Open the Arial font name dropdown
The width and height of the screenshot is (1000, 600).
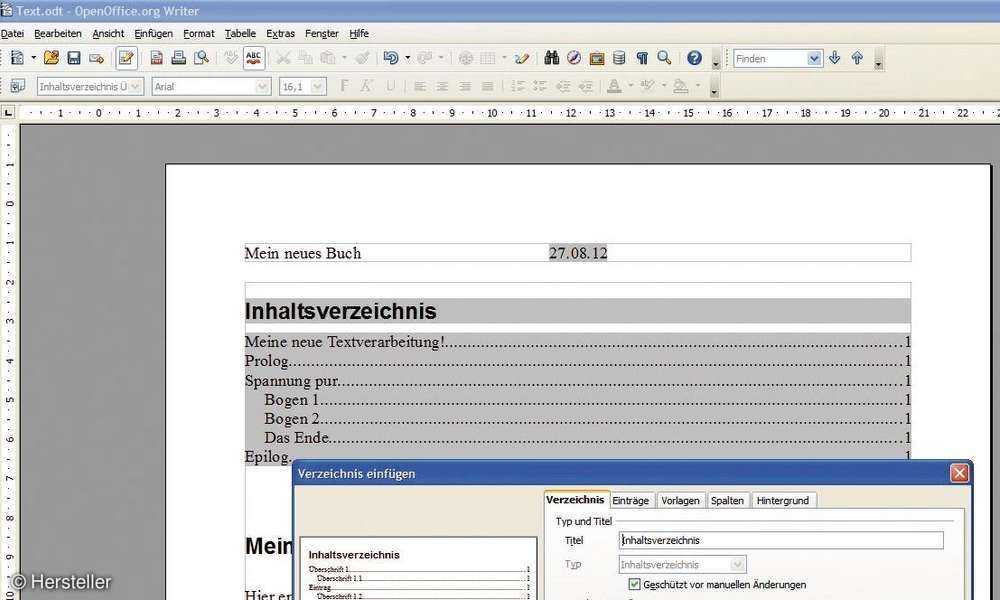[261, 86]
